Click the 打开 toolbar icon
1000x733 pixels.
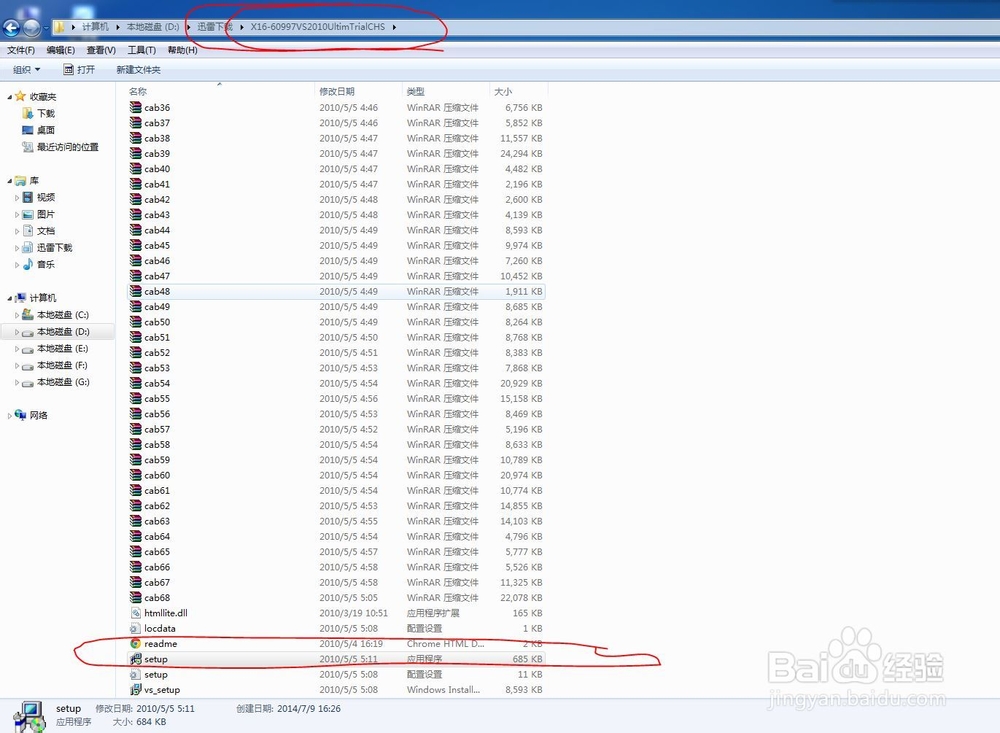pyautogui.click(x=68, y=70)
